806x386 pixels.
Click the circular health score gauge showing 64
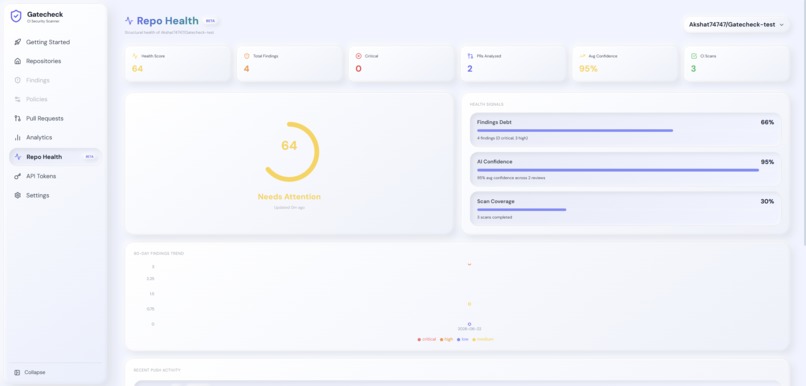[289, 152]
